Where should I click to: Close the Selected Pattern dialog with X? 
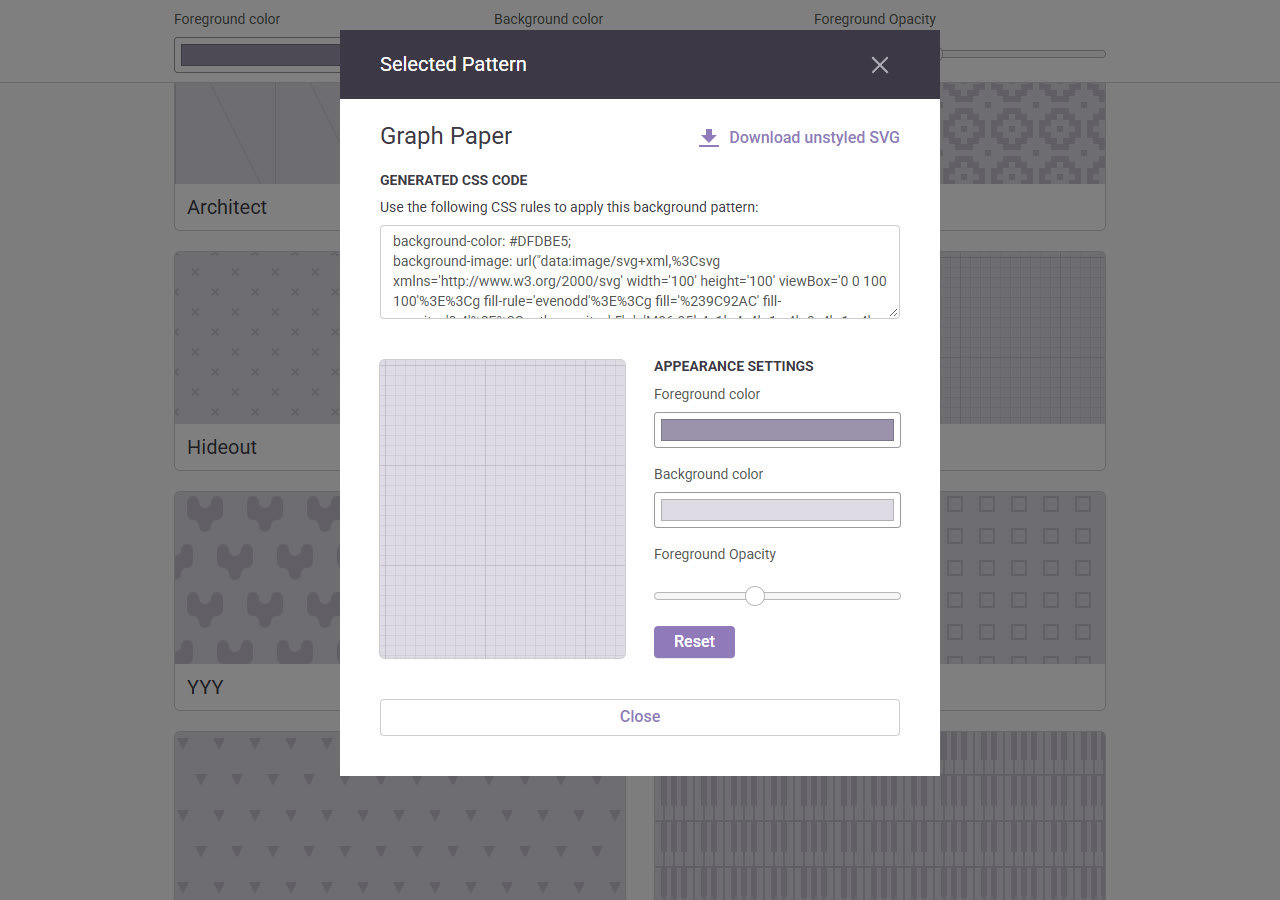click(880, 65)
